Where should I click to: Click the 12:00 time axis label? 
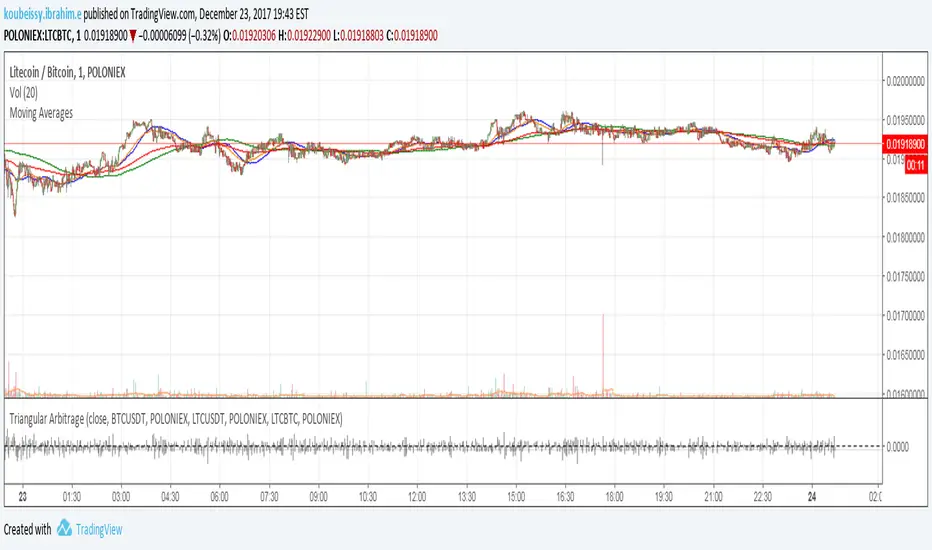tap(417, 496)
